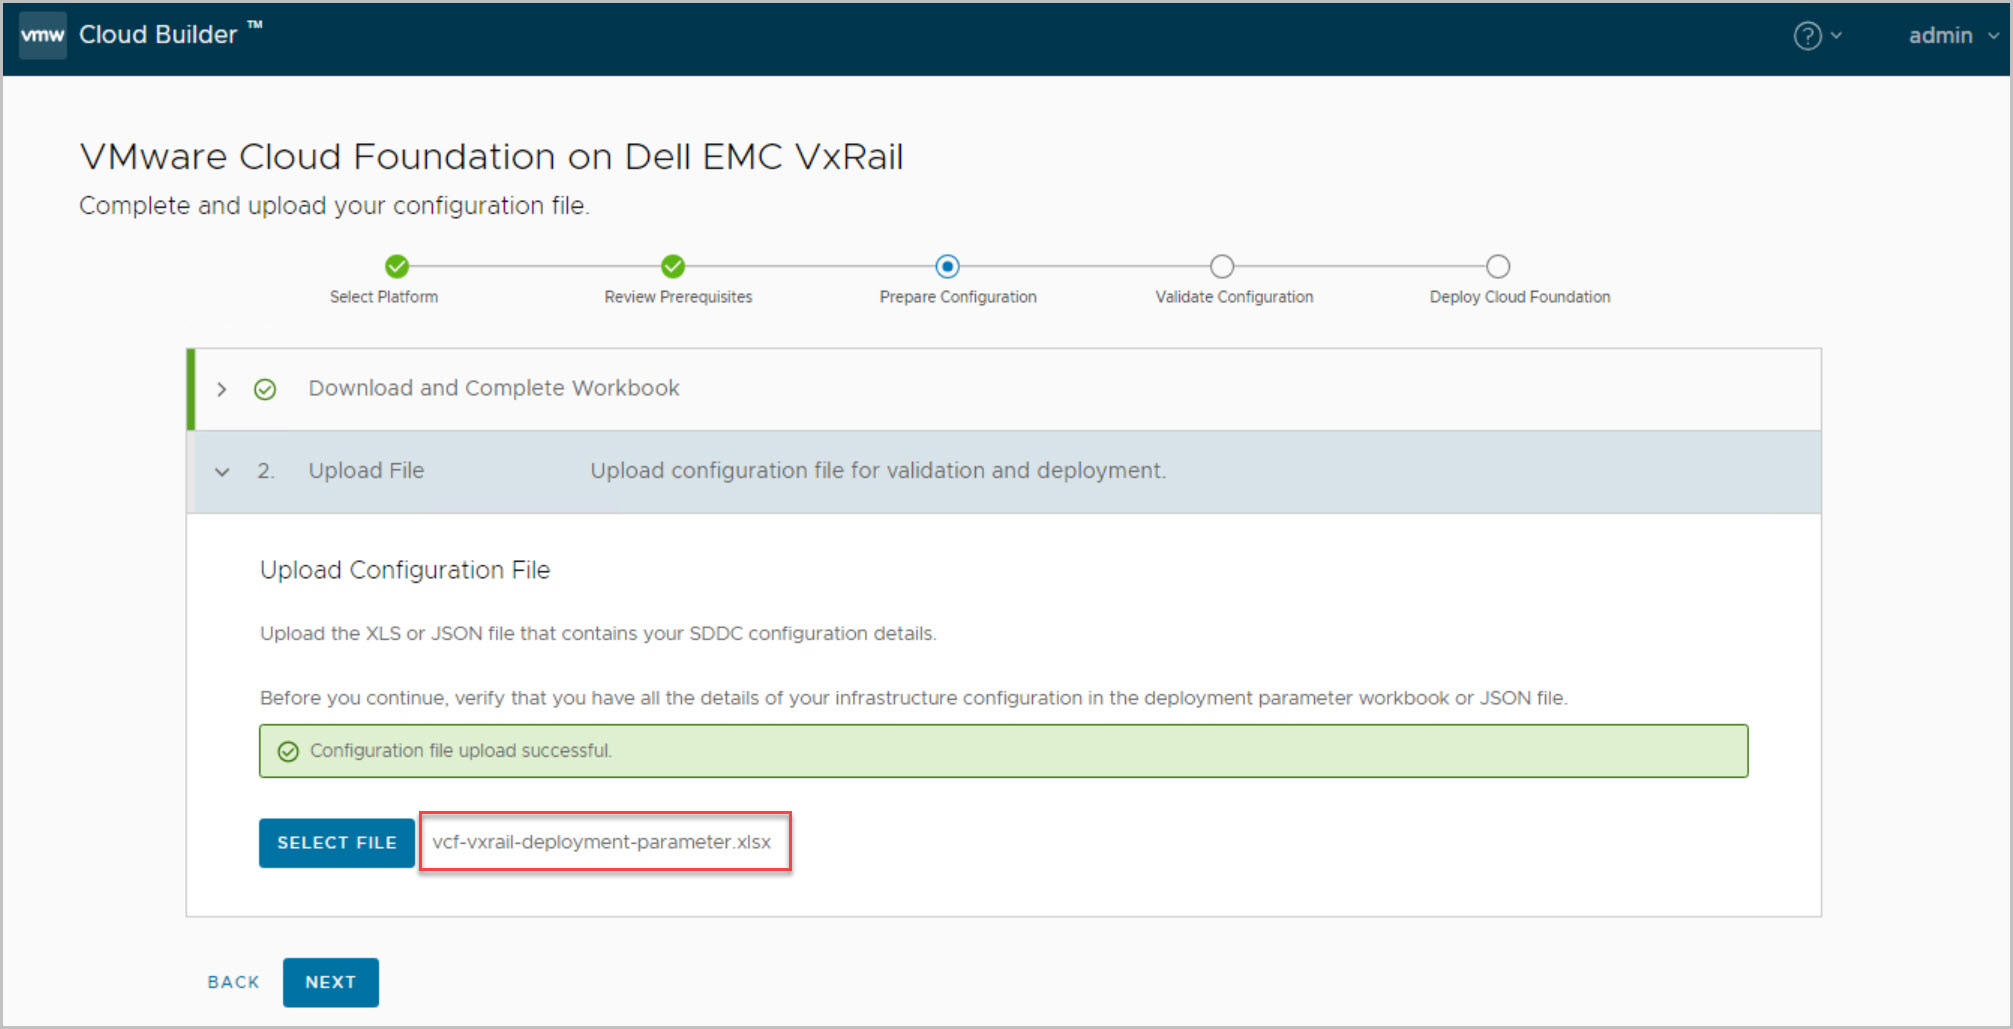Go BACK to the previous step

click(233, 982)
